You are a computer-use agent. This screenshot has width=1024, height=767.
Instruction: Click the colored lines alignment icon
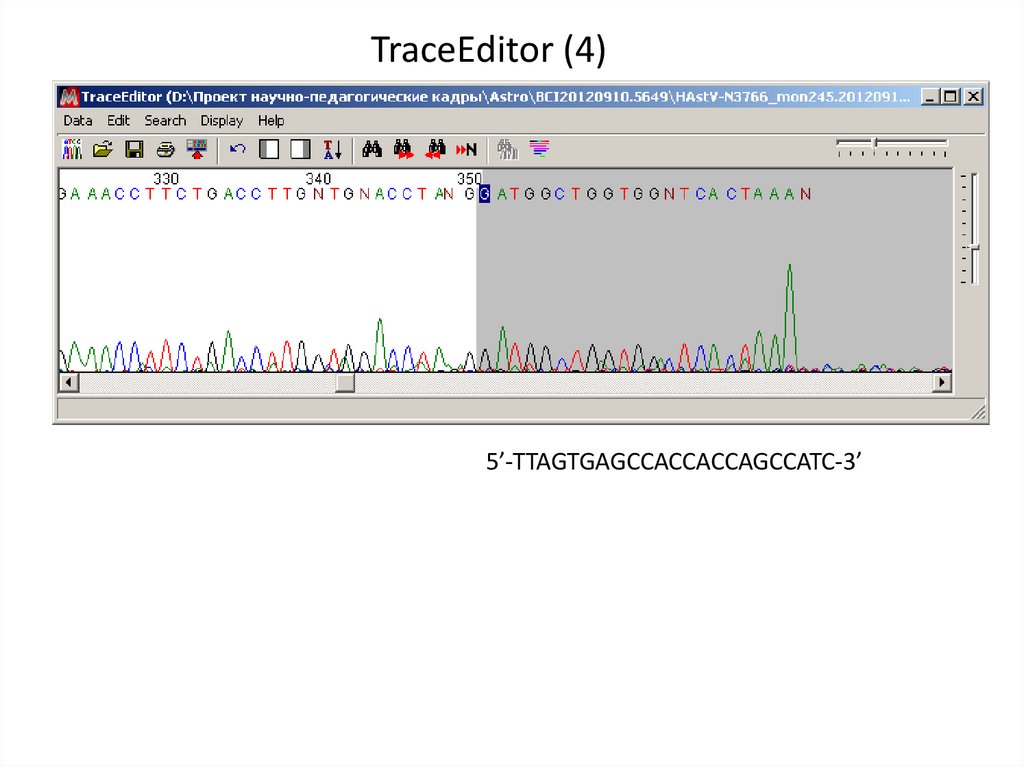click(x=539, y=149)
